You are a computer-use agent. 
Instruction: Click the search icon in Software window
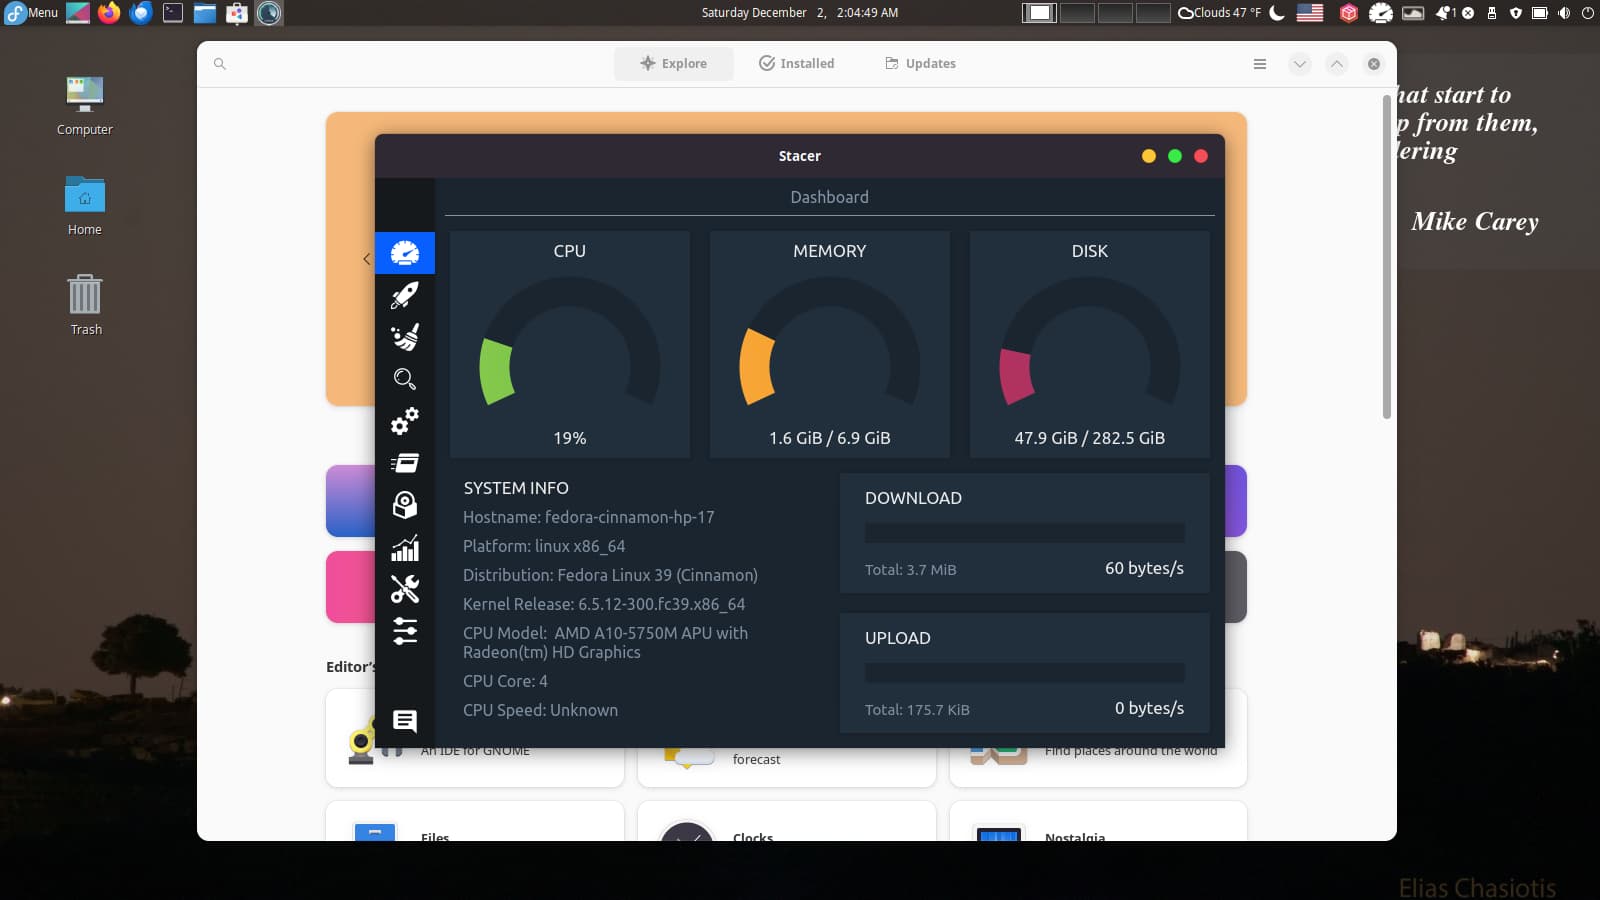click(x=220, y=64)
